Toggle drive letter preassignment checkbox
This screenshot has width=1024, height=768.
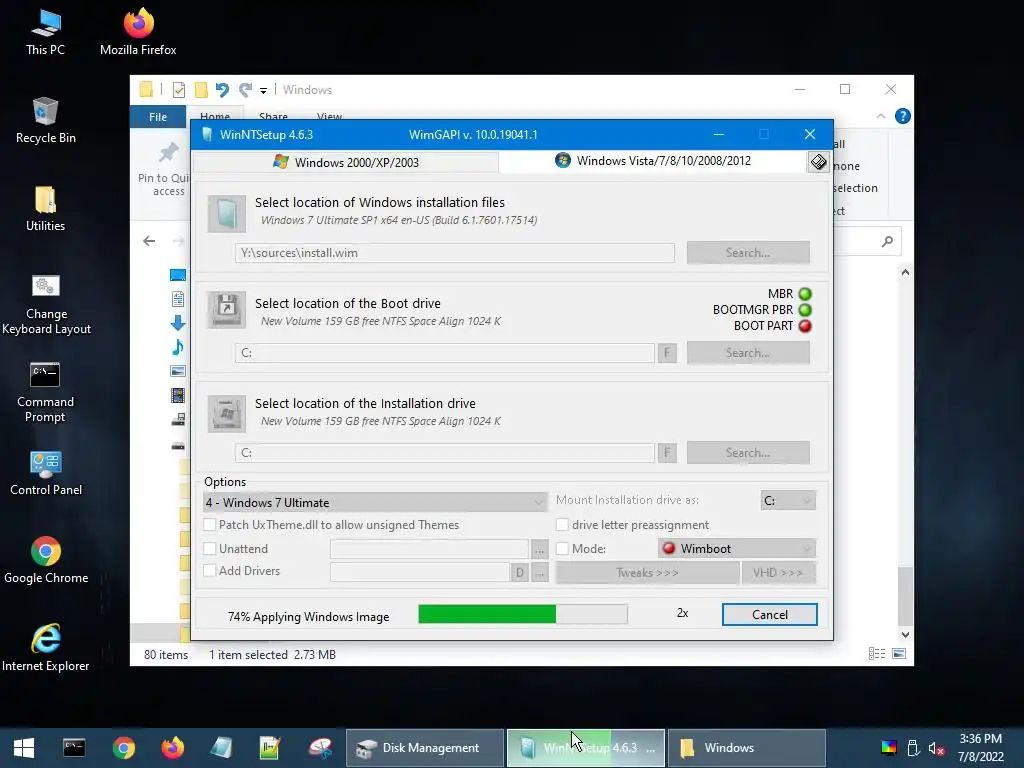(x=562, y=524)
